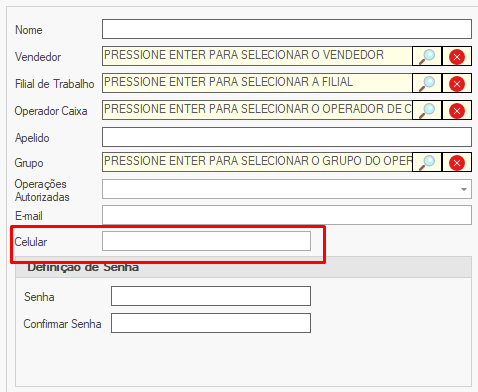The height and width of the screenshot is (392, 478).
Task: Open Vendedor search magnifier icon
Action: pyautogui.click(x=427, y=56)
